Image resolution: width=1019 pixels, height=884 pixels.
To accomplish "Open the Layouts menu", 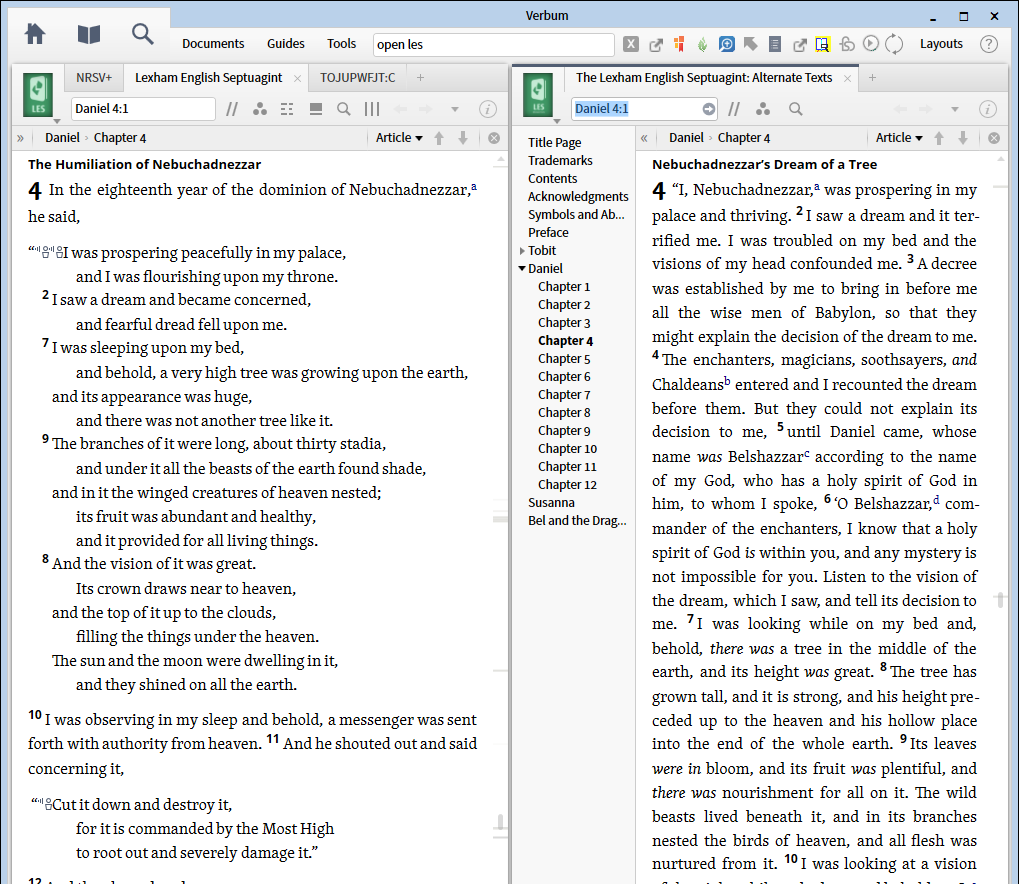I will (x=941, y=44).
